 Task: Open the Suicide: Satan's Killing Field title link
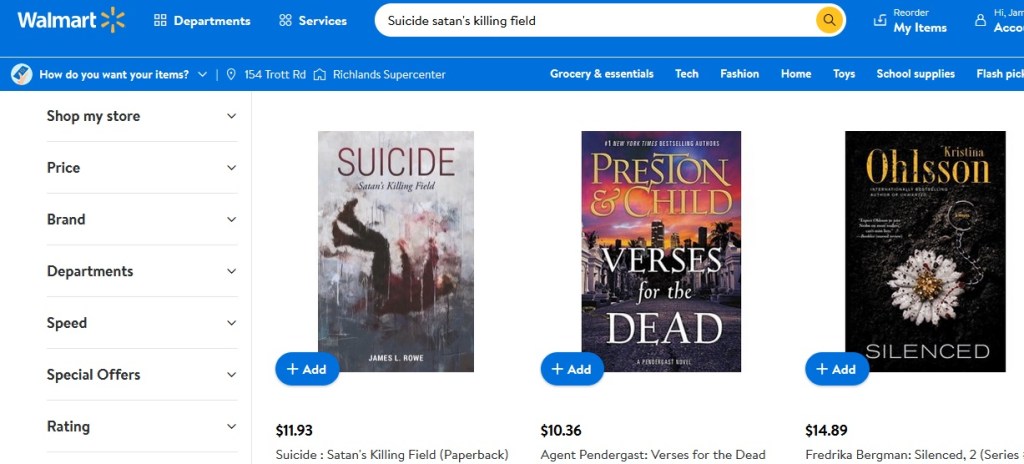pos(392,455)
